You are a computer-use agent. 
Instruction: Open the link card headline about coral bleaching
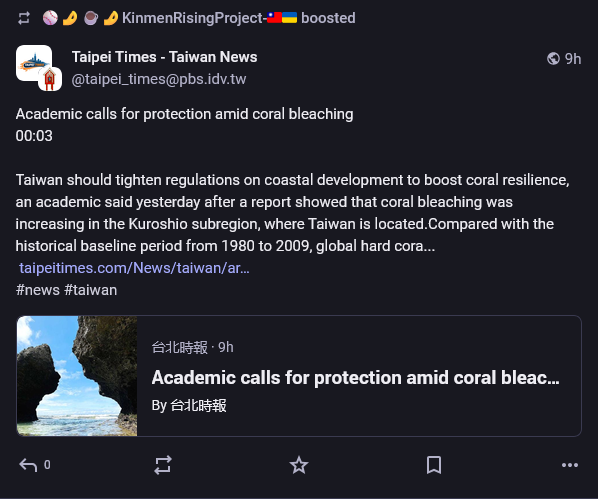tap(355, 378)
